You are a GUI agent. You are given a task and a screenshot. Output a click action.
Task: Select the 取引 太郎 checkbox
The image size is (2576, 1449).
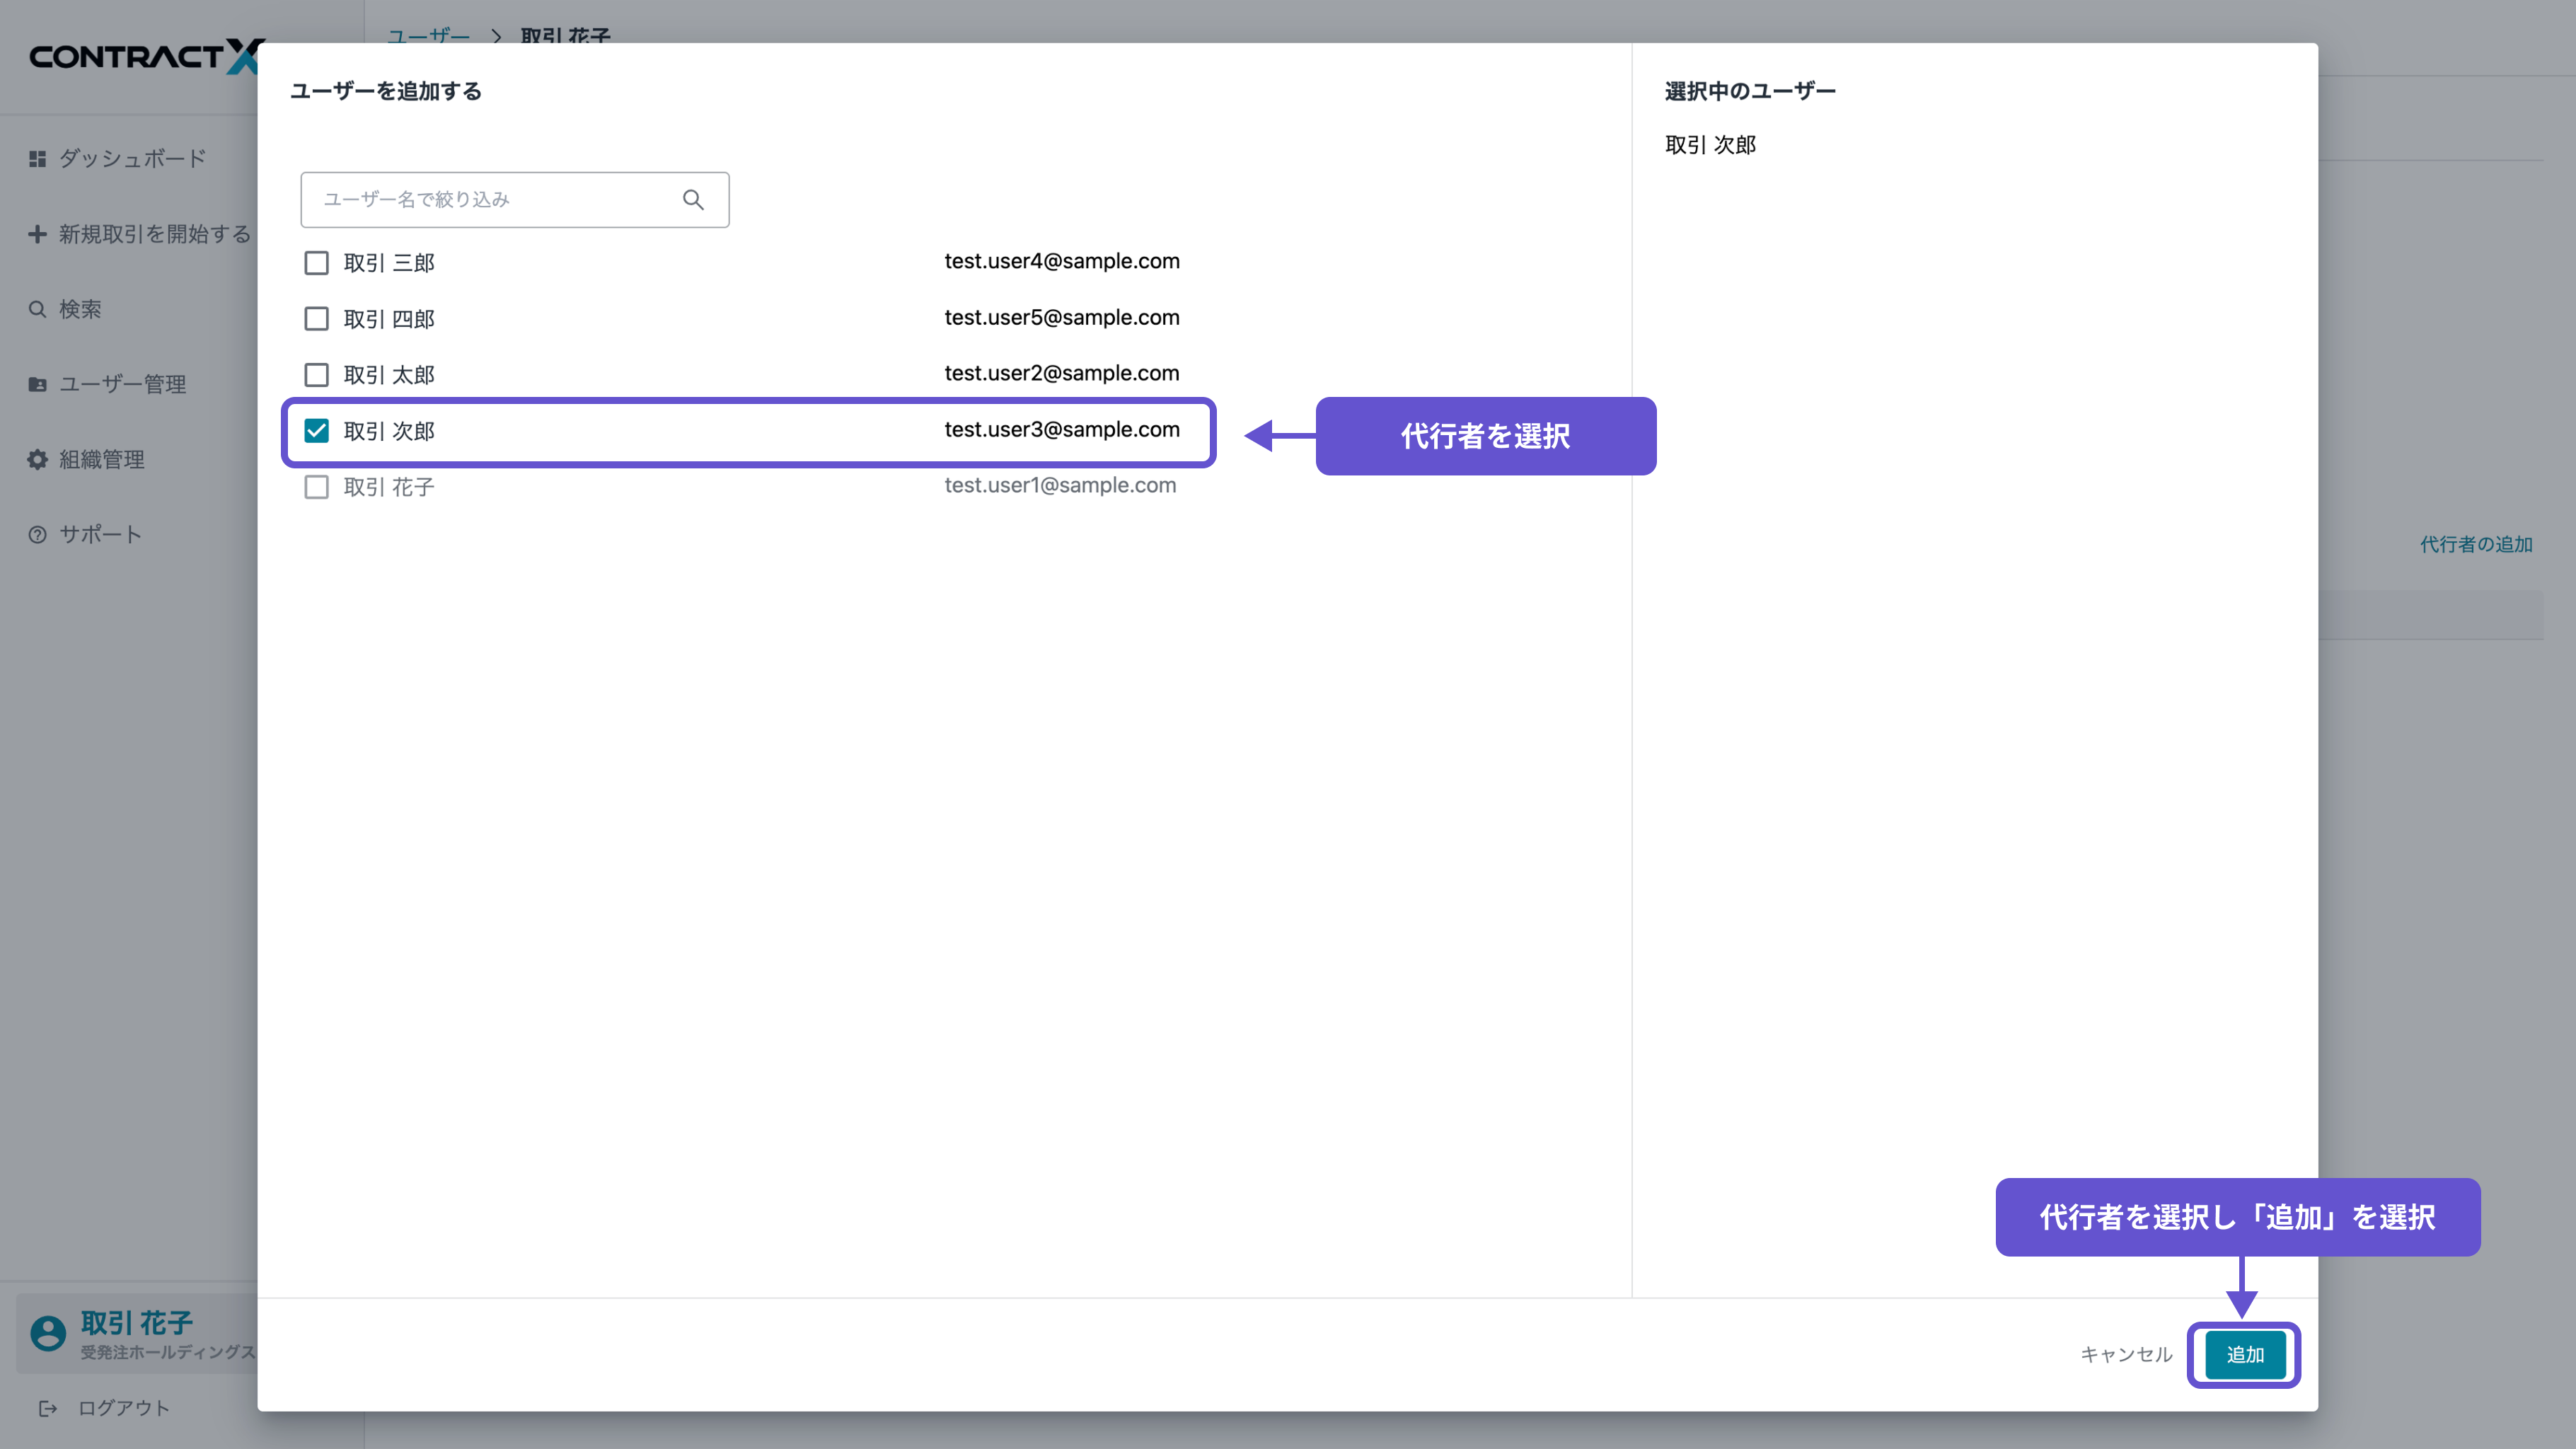pos(316,375)
